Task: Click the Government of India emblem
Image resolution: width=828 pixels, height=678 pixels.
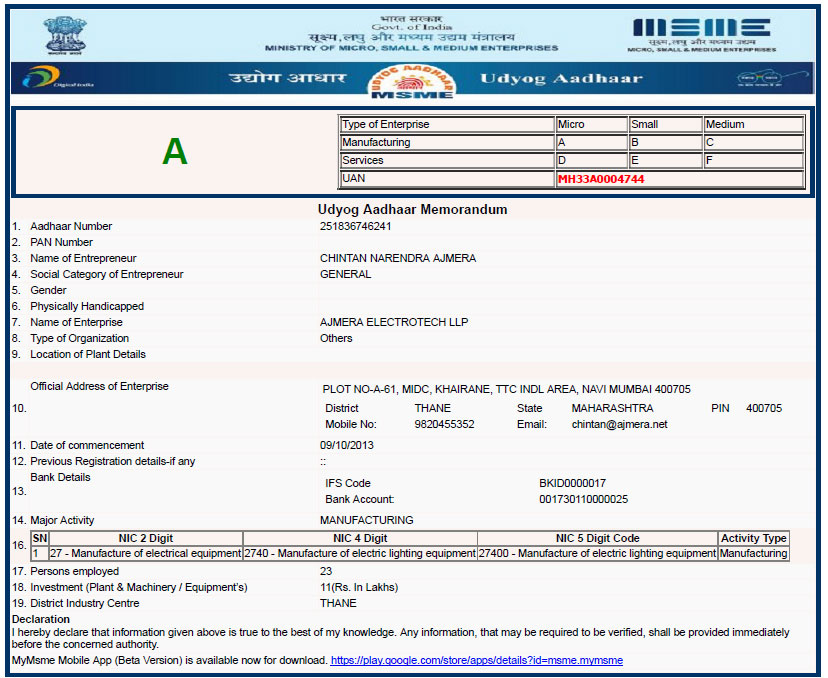Action: 65,35
